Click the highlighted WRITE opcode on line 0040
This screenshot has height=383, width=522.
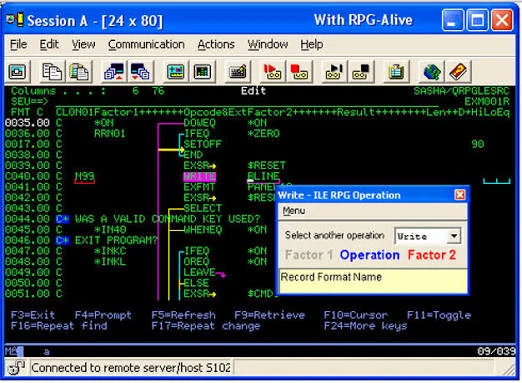[200, 176]
